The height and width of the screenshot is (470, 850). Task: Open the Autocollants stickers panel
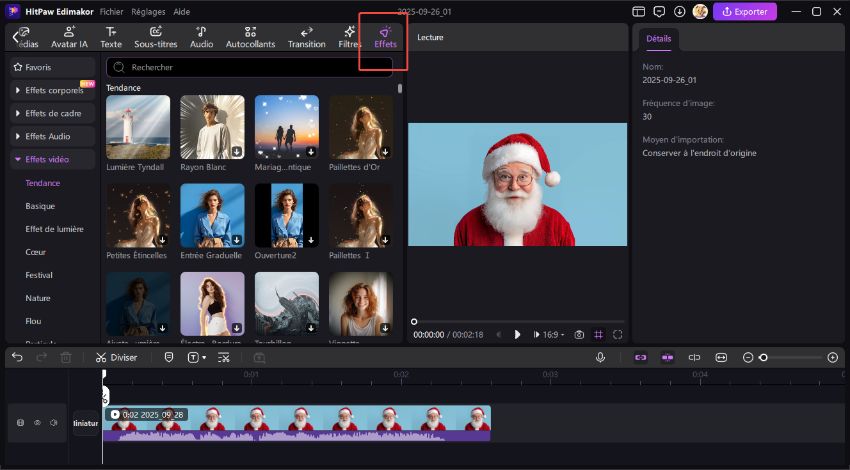(250, 37)
